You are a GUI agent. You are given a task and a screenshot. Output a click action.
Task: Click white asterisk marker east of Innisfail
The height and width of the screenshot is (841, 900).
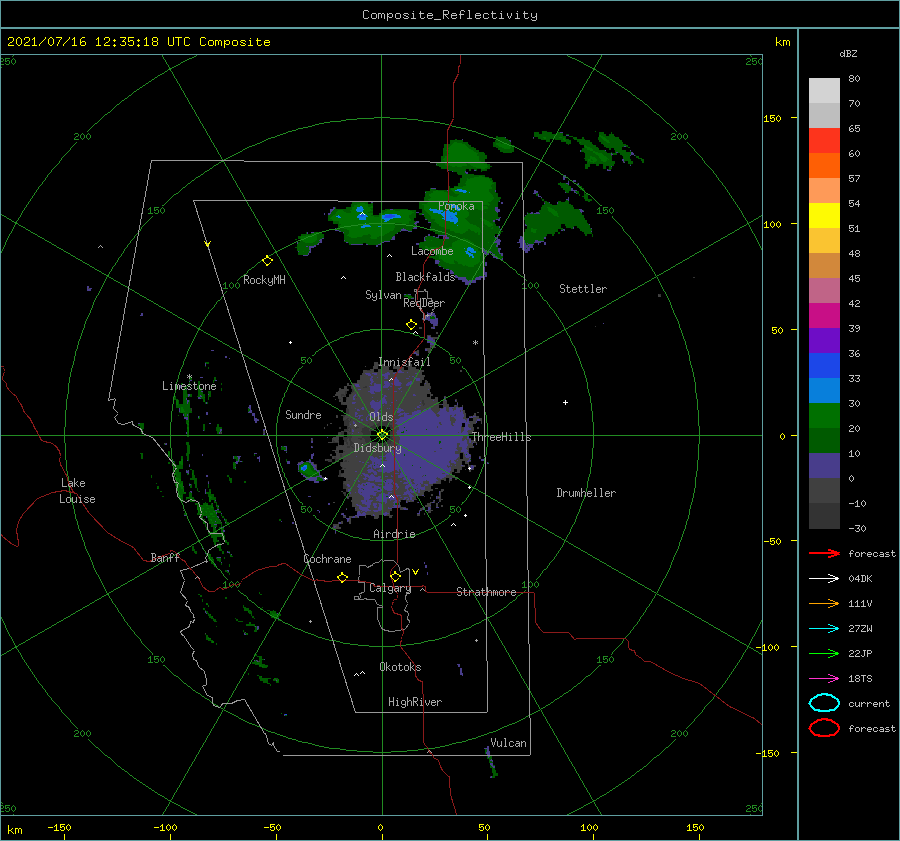click(x=475, y=343)
